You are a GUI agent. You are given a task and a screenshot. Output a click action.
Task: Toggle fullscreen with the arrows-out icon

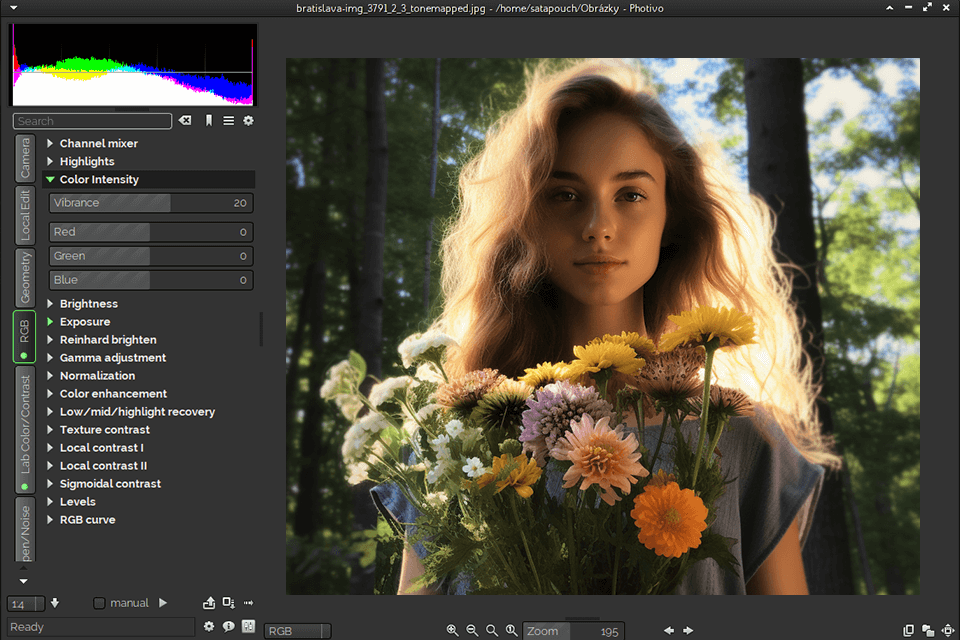(x=948, y=630)
